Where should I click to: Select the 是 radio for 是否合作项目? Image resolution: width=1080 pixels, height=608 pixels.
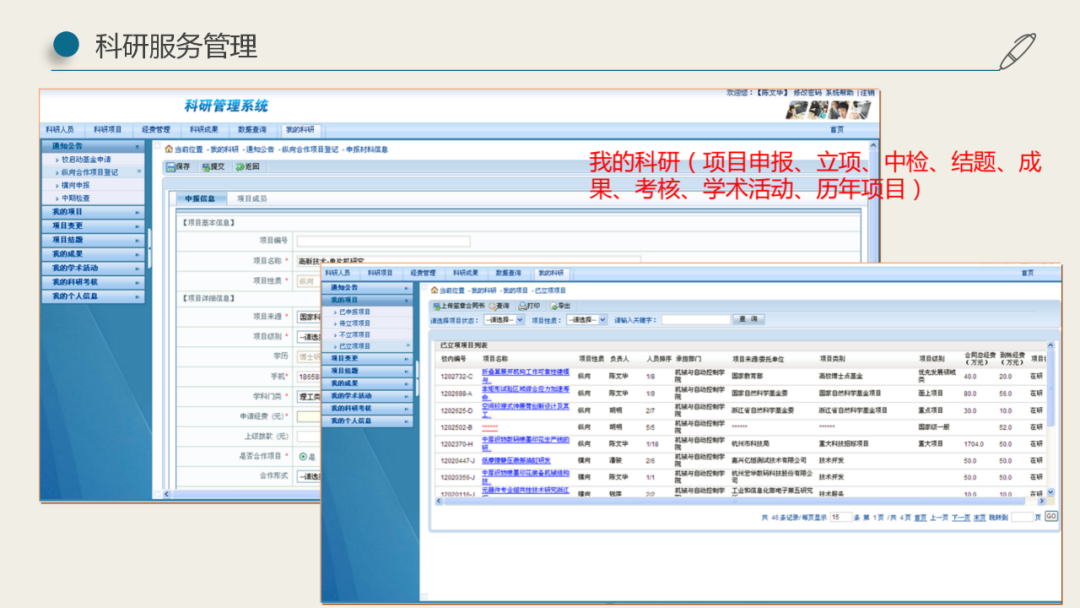point(303,457)
